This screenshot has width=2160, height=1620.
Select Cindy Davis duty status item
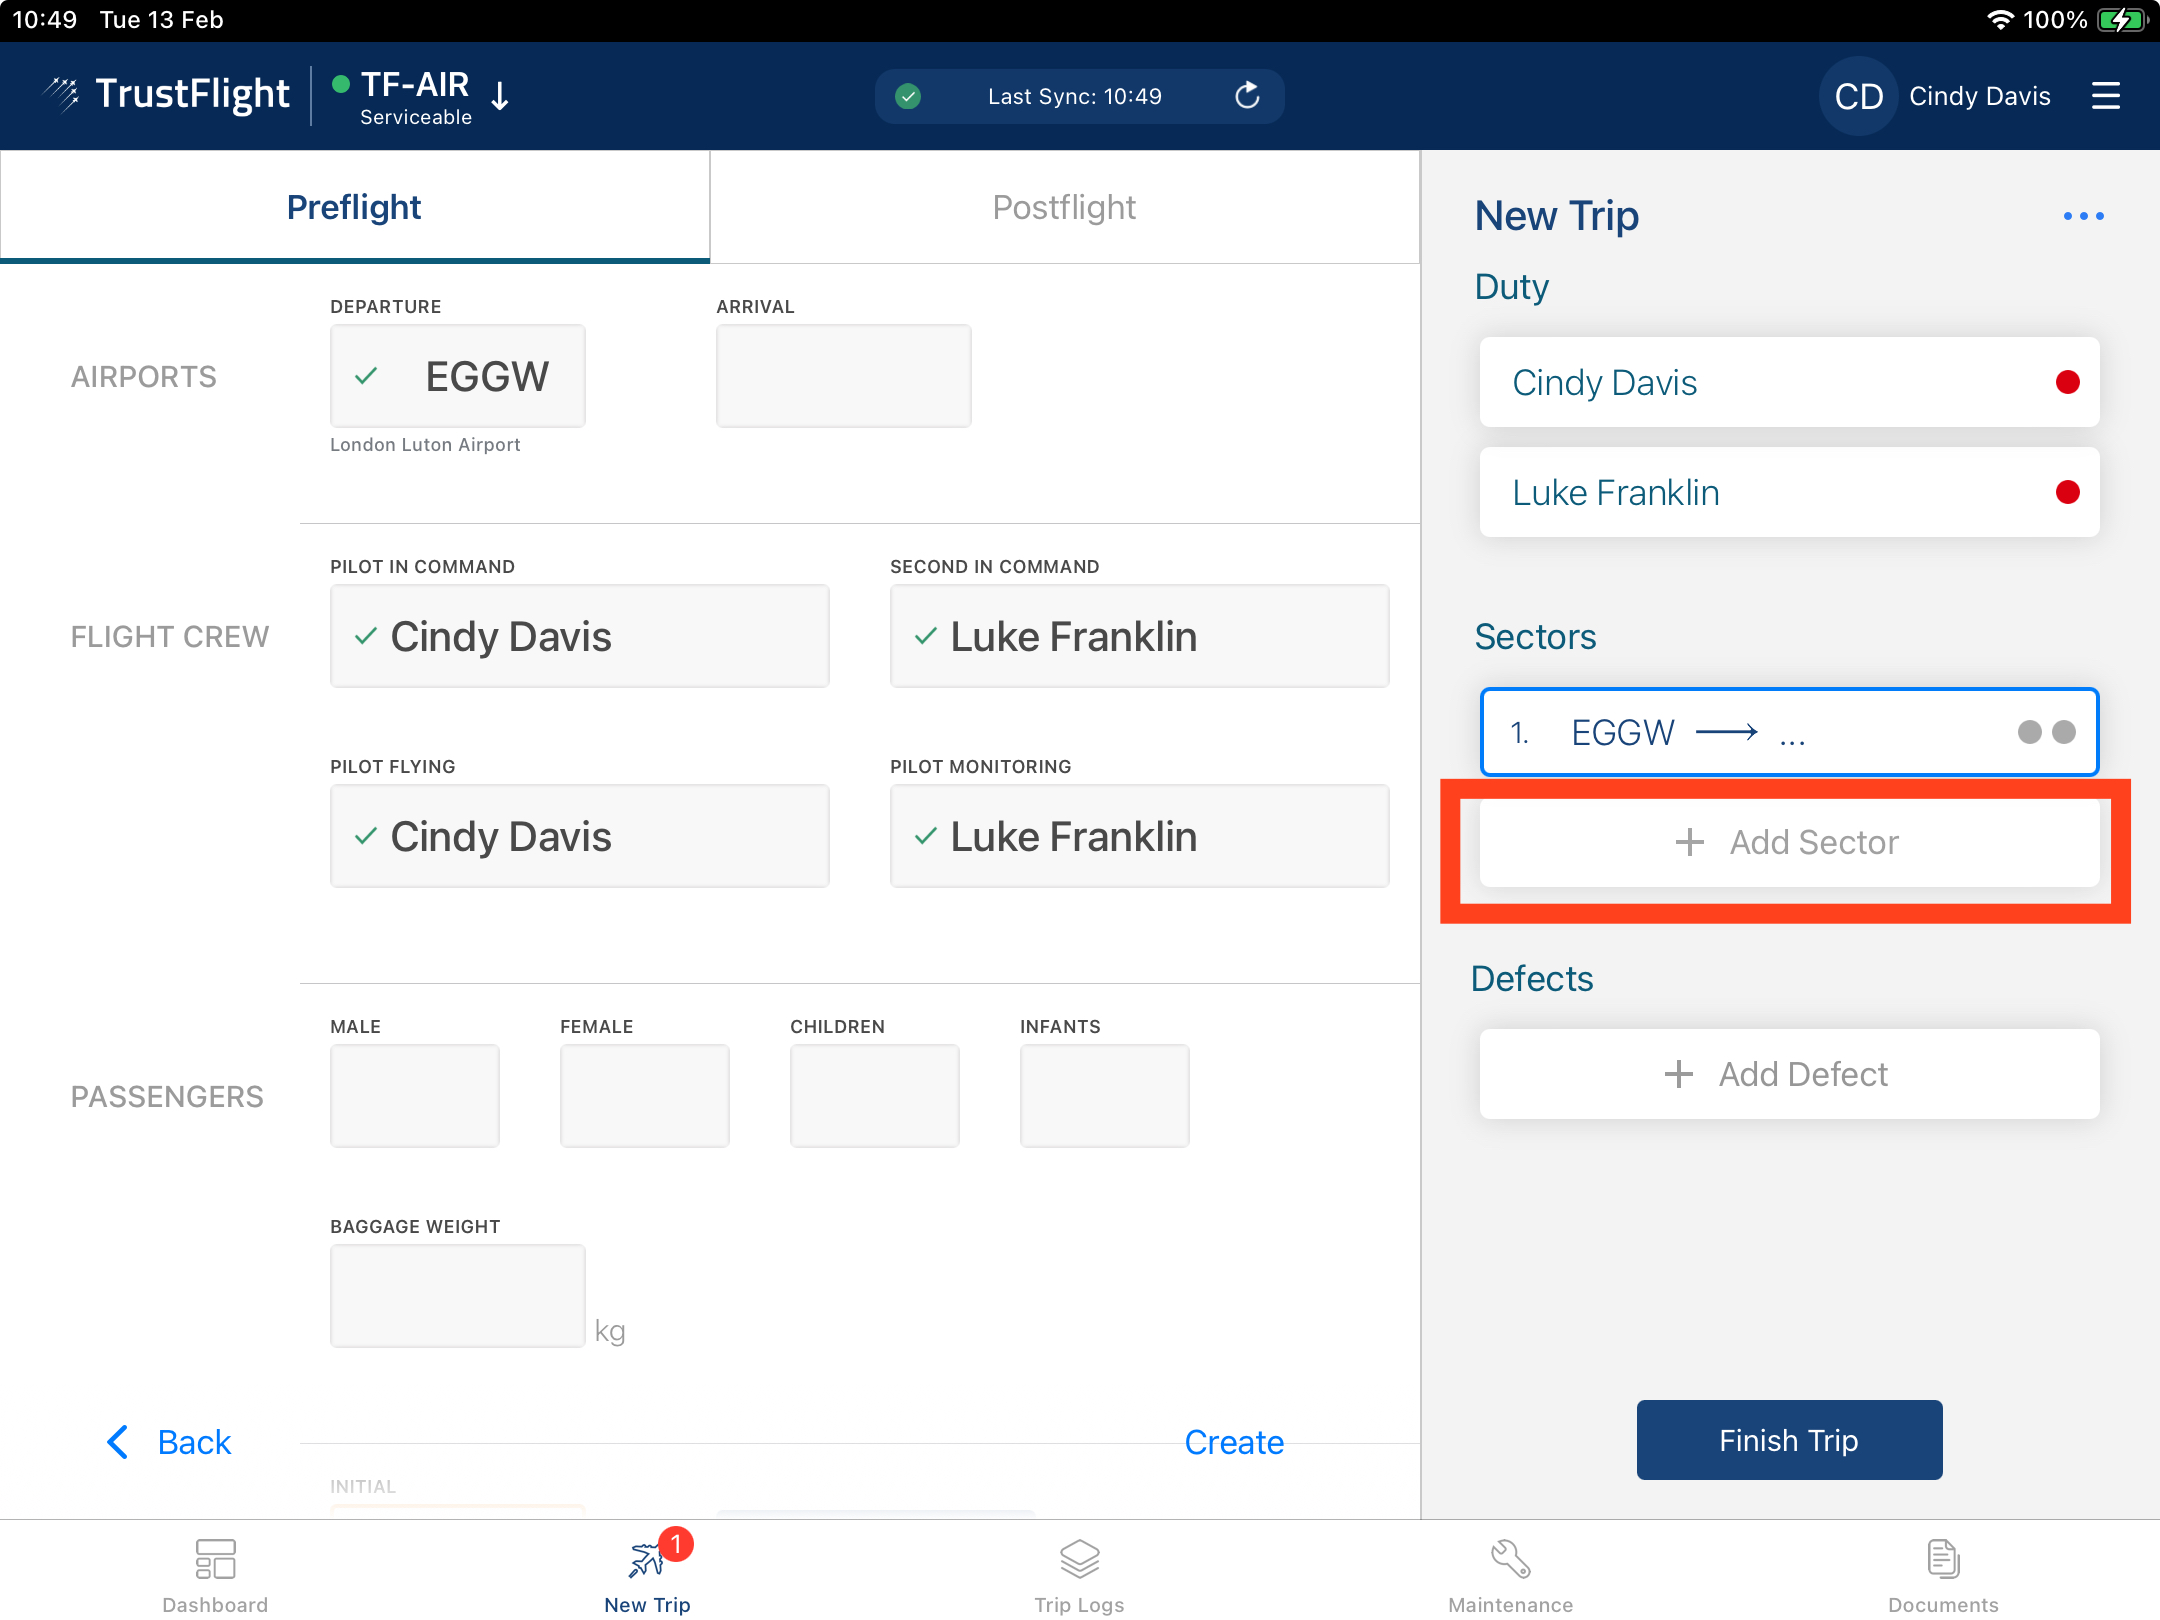[1789, 382]
